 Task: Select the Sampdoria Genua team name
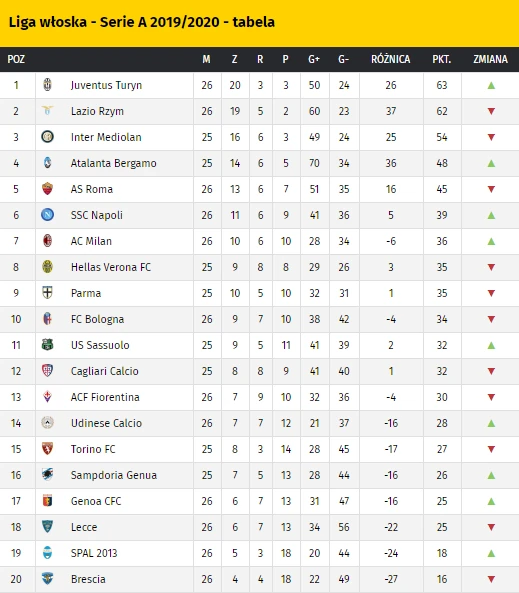114,475
